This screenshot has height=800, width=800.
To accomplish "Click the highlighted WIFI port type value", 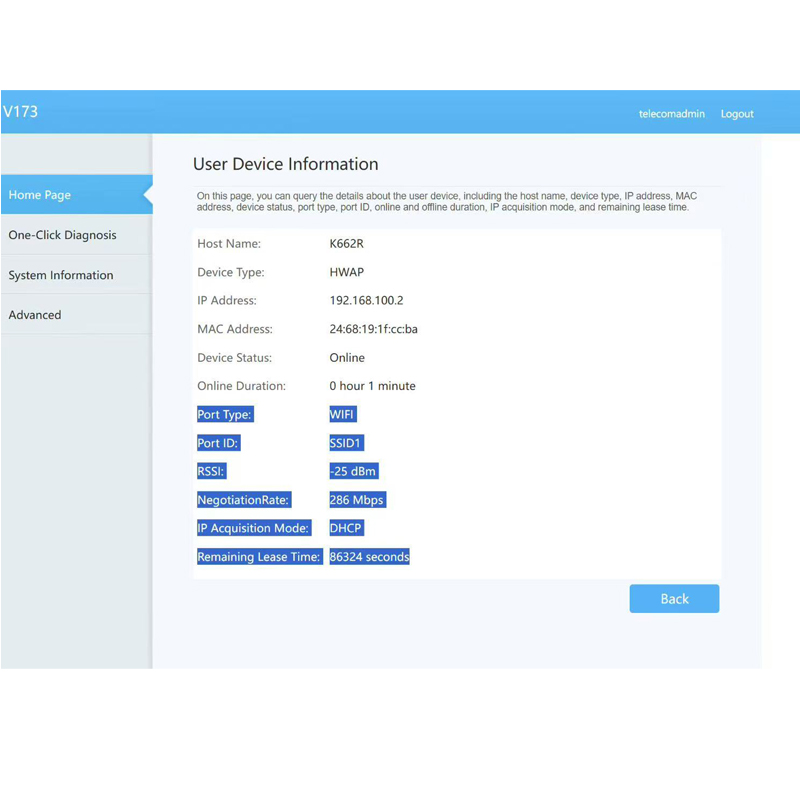I will (342, 414).
